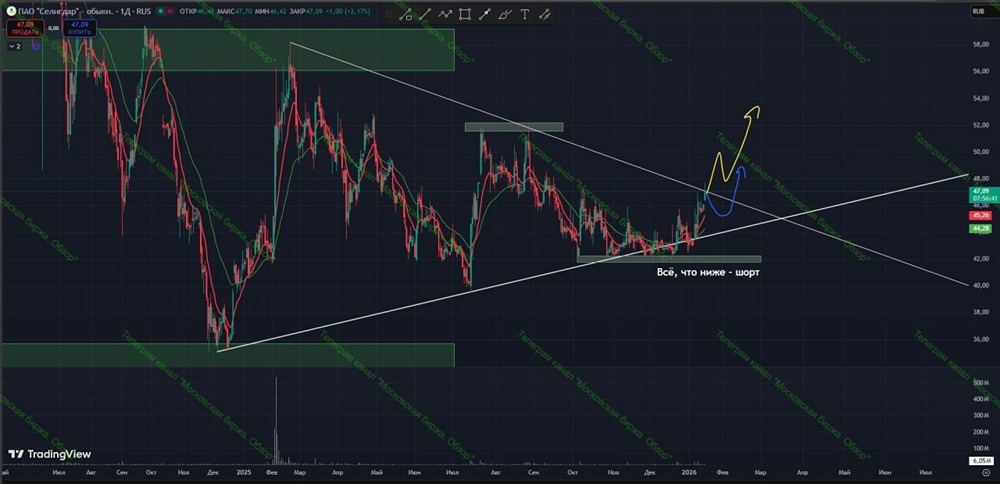1000x484 pixels.
Task: Click the purple indicator circle under sell button
Action: click(x=36, y=46)
